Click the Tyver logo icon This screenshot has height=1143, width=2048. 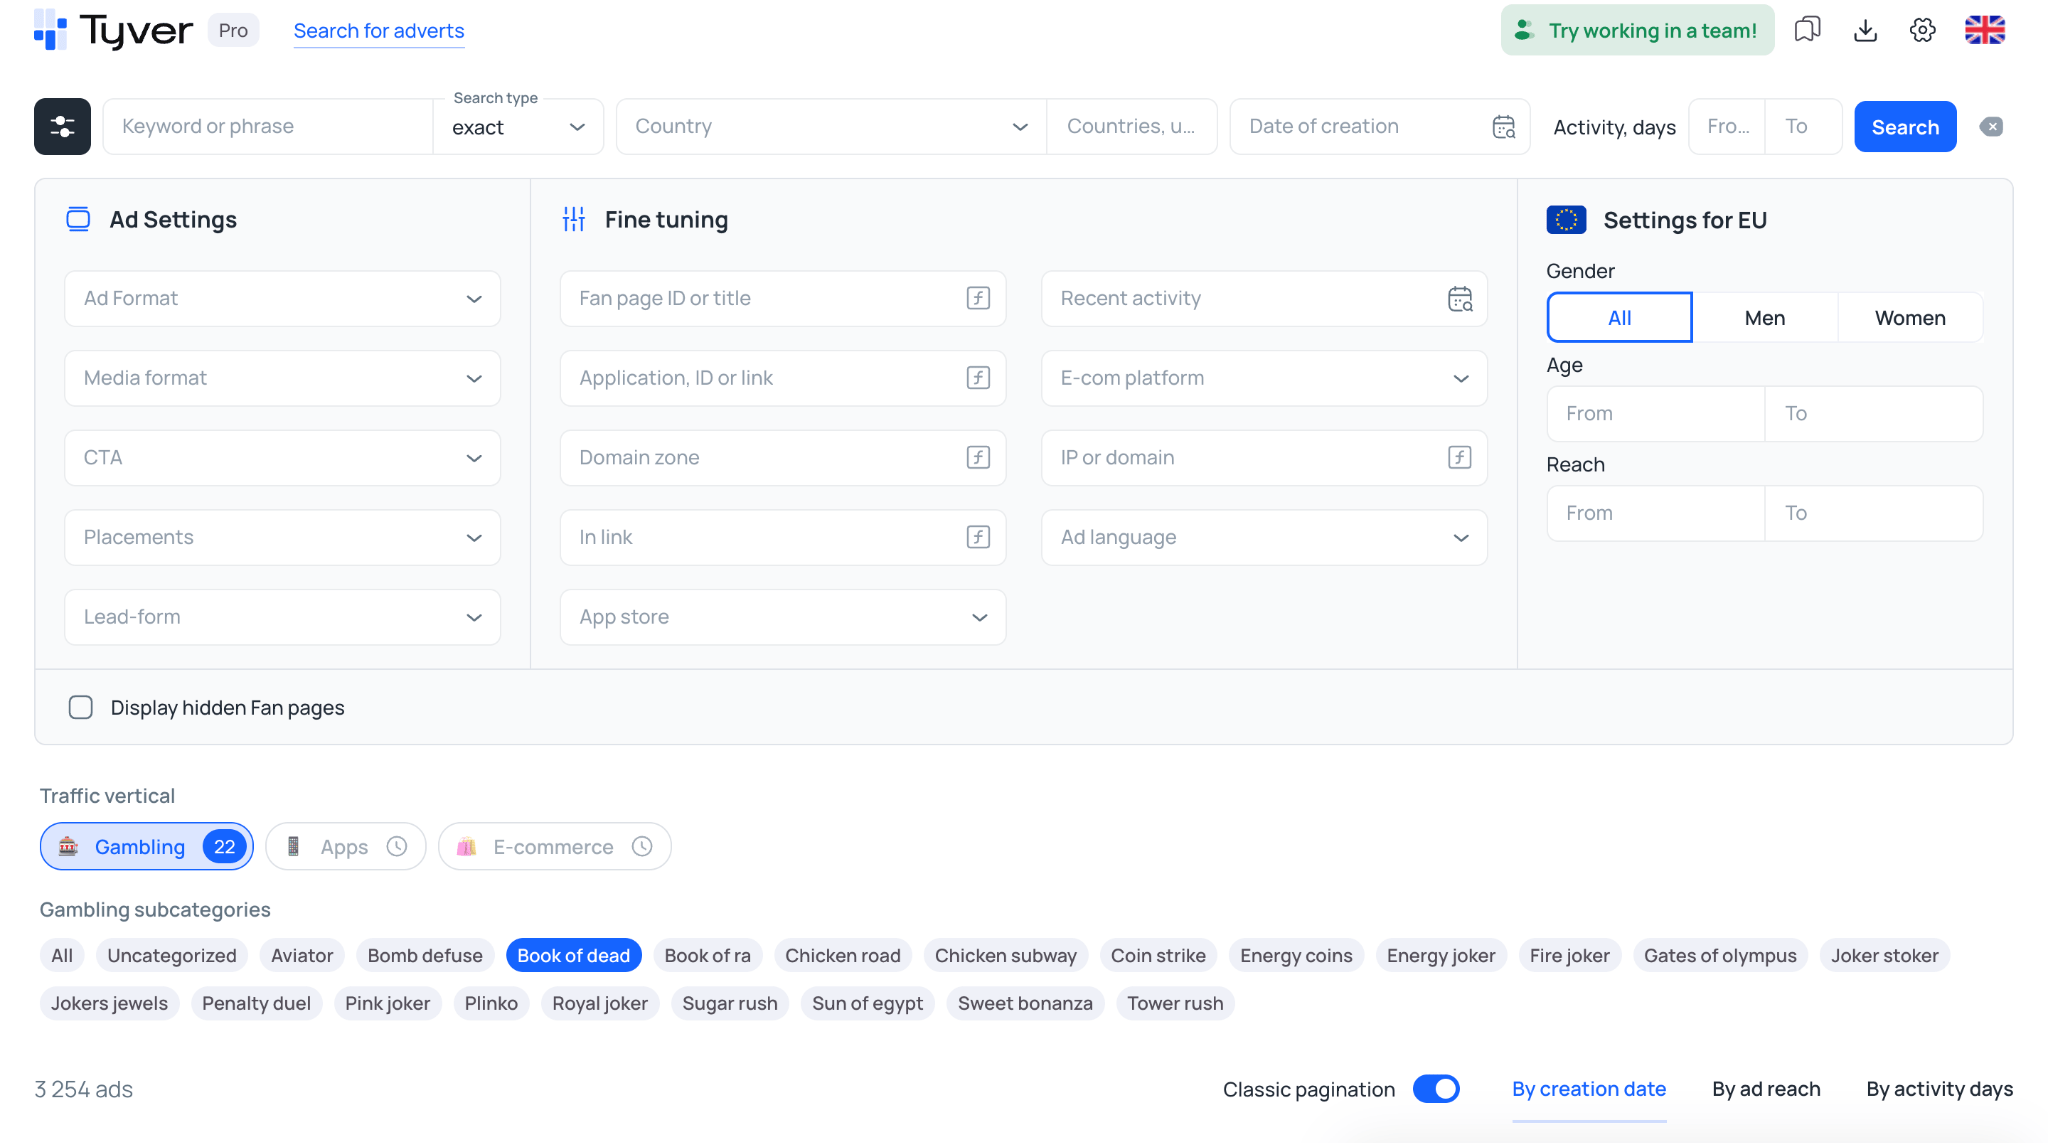click(50, 30)
